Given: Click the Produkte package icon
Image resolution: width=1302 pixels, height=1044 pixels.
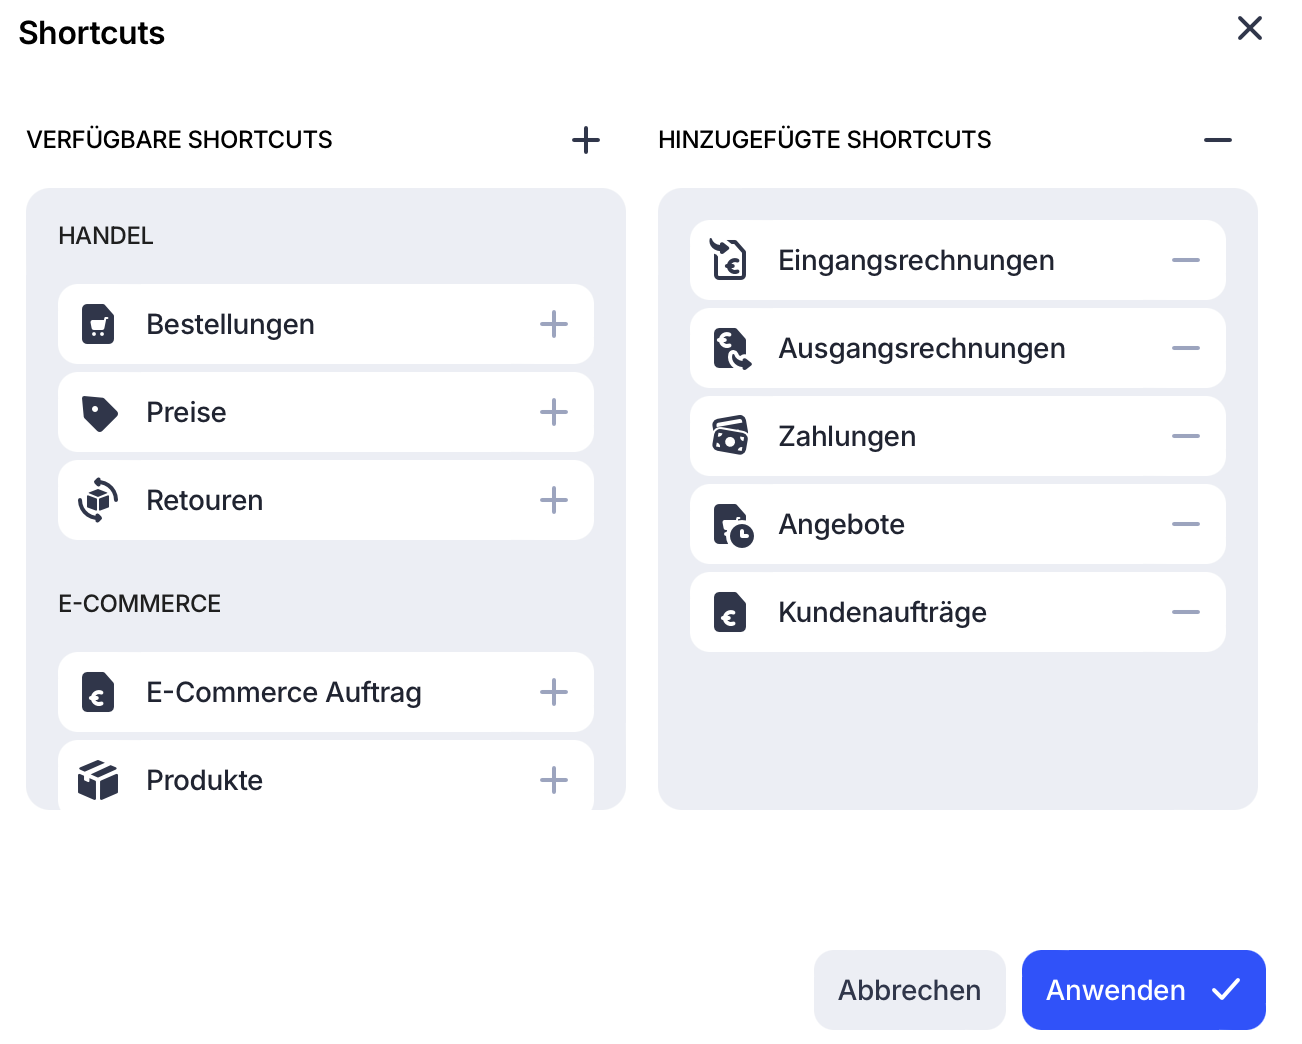Looking at the screenshot, I should click(98, 780).
